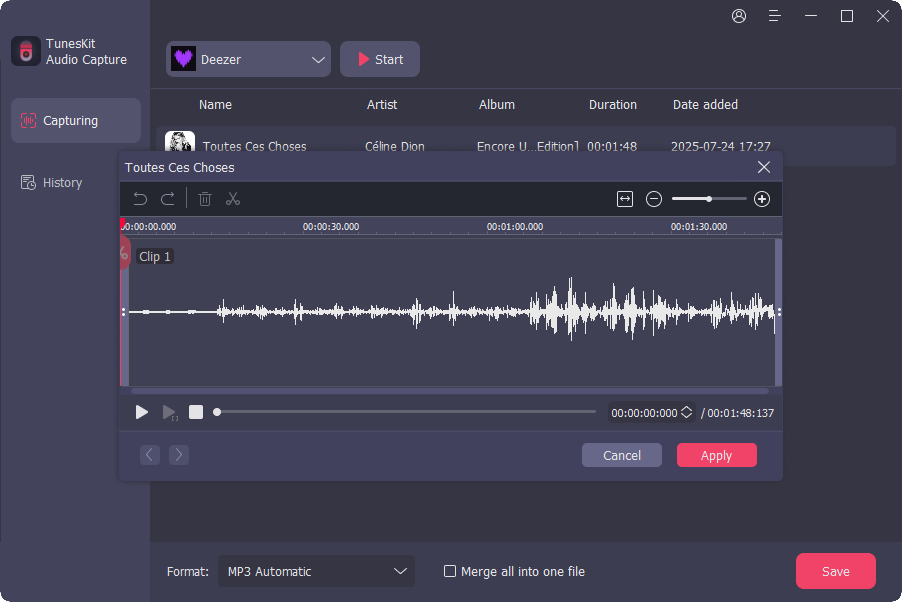902x602 pixels.
Task: Click the Apply button
Action: [x=716, y=455]
